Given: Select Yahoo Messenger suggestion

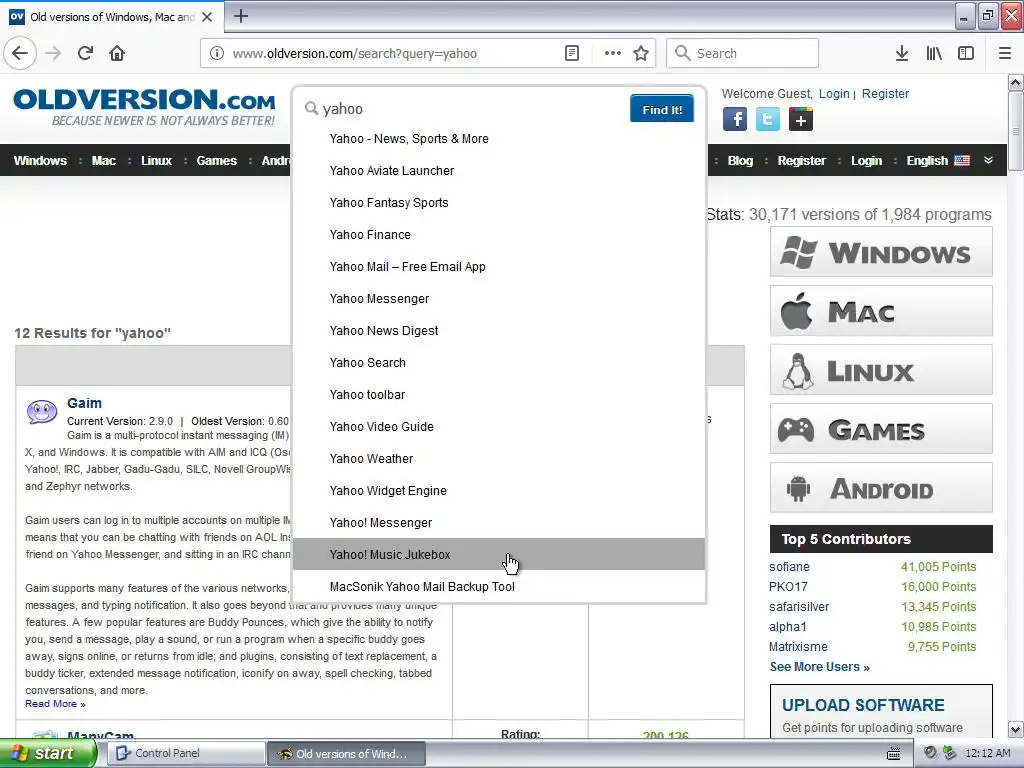Looking at the screenshot, I should point(499,298).
